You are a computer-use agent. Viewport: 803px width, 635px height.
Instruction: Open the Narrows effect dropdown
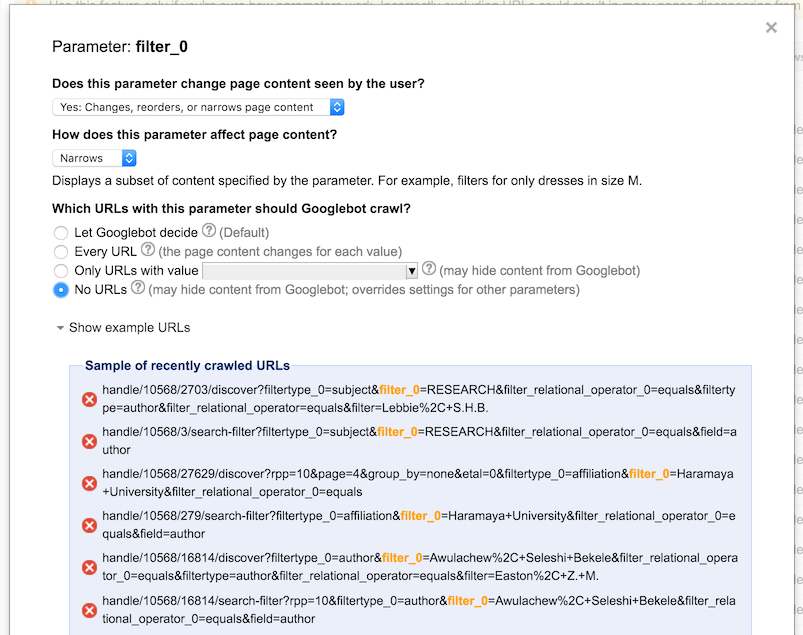point(94,158)
